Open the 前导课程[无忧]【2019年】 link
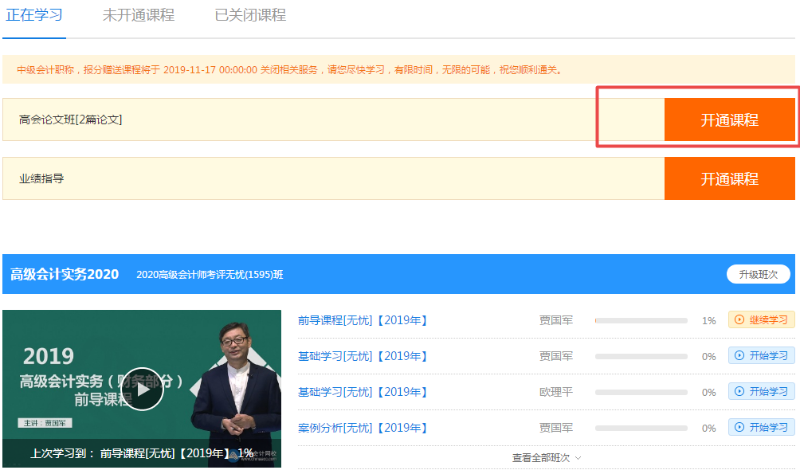Viewport: 800px width, 470px height. click(x=362, y=320)
